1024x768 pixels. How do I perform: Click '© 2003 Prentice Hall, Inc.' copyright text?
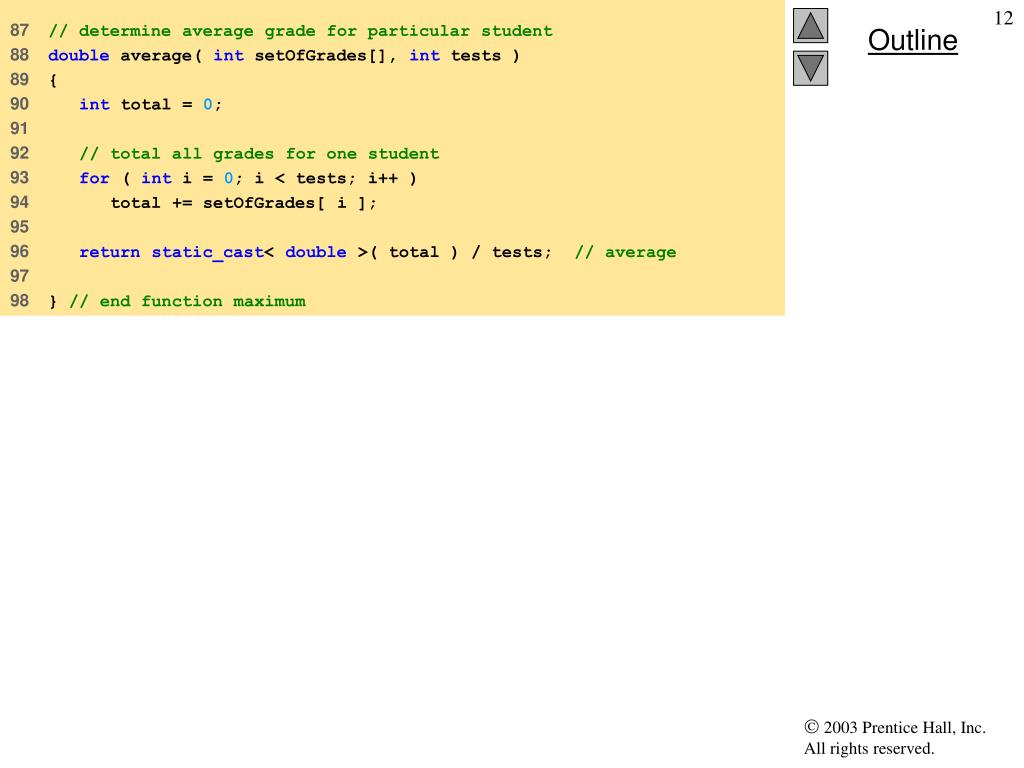(x=895, y=728)
